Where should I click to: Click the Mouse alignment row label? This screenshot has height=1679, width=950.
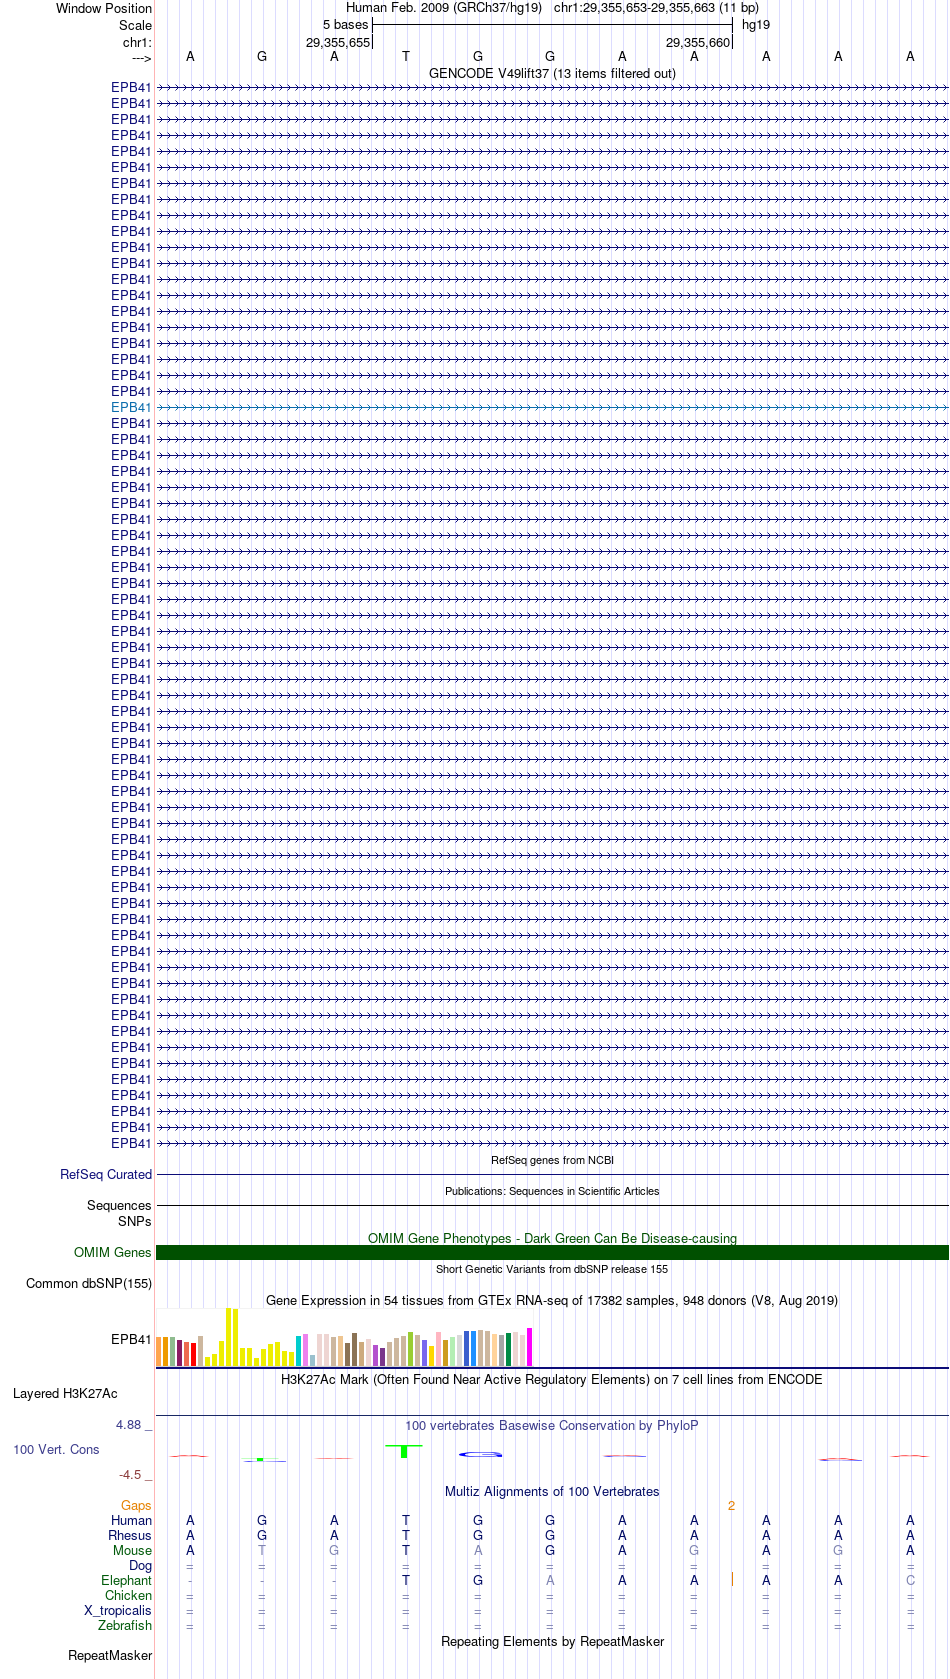(x=132, y=1550)
